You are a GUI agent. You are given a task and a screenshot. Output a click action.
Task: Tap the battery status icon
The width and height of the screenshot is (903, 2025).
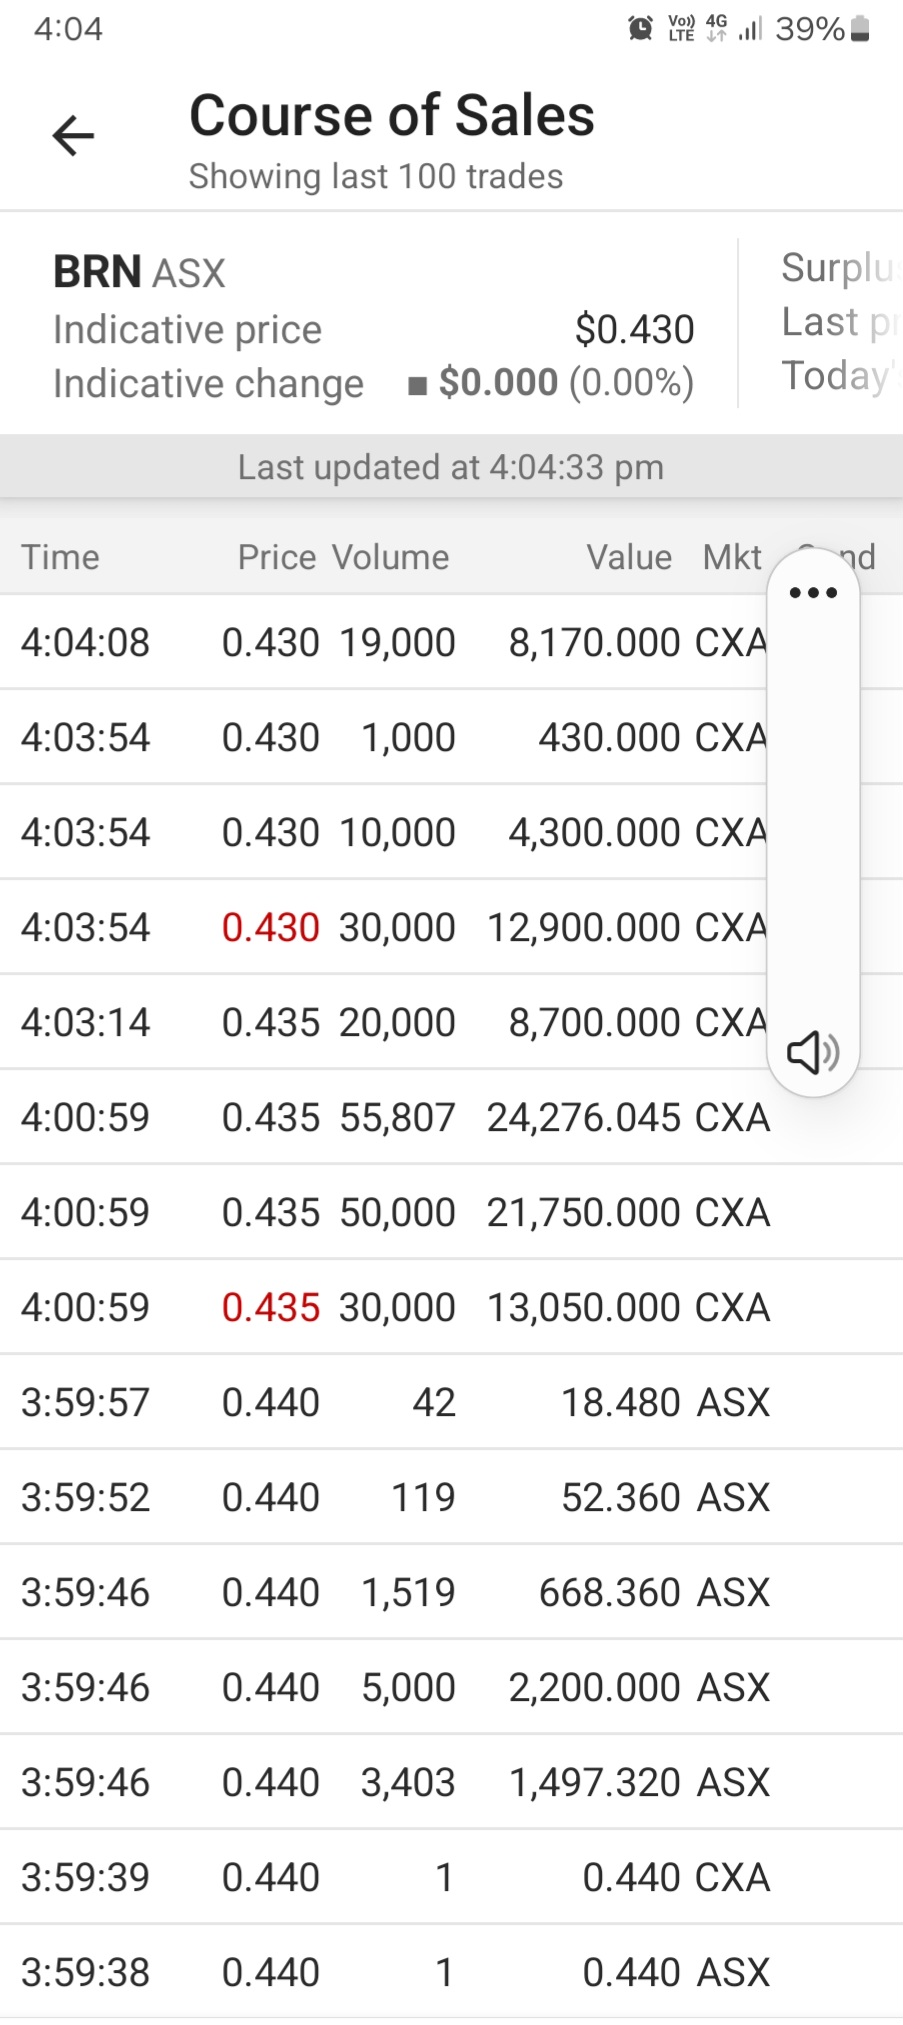coord(860,29)
